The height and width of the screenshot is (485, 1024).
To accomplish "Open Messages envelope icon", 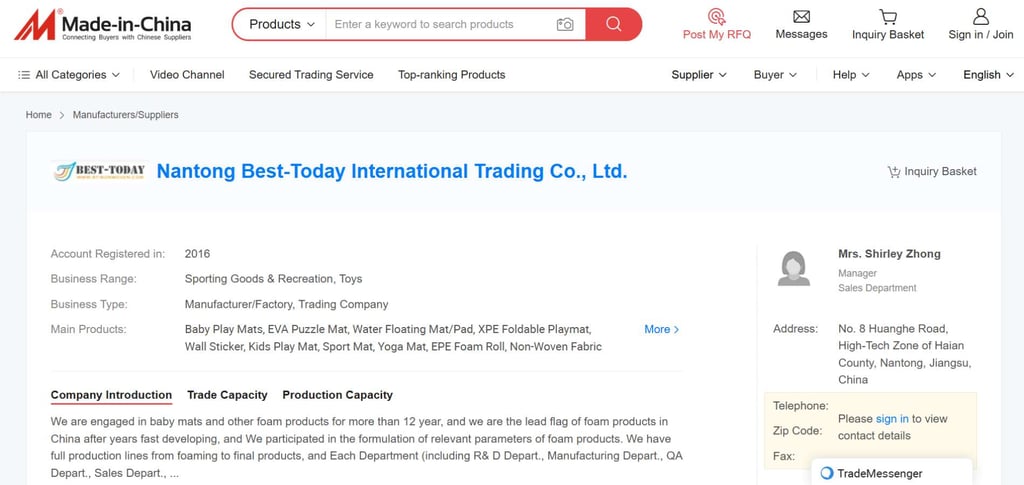I will tap(801, 16).
